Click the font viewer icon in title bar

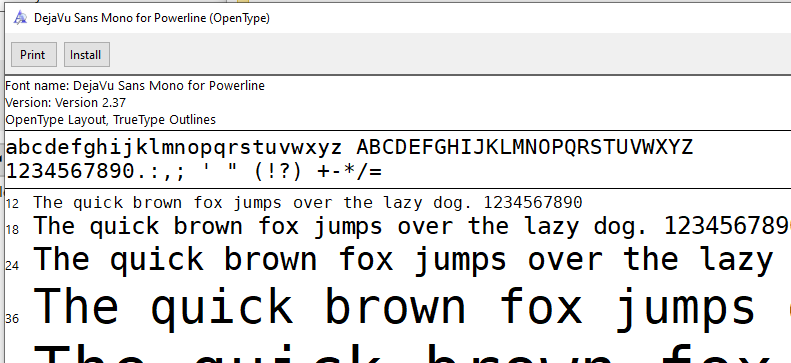point(20,18)
